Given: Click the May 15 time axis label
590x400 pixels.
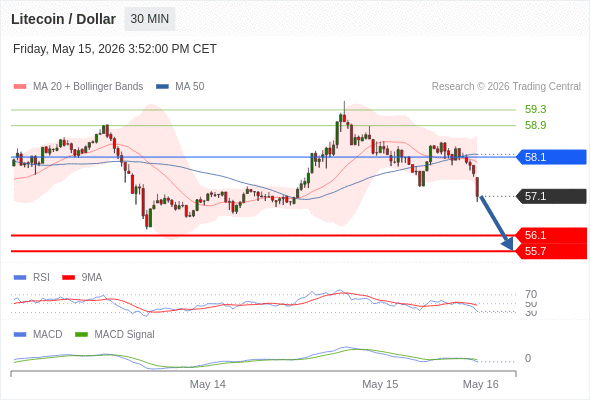Looking at the screenshot, I should (x=380, y=384).
